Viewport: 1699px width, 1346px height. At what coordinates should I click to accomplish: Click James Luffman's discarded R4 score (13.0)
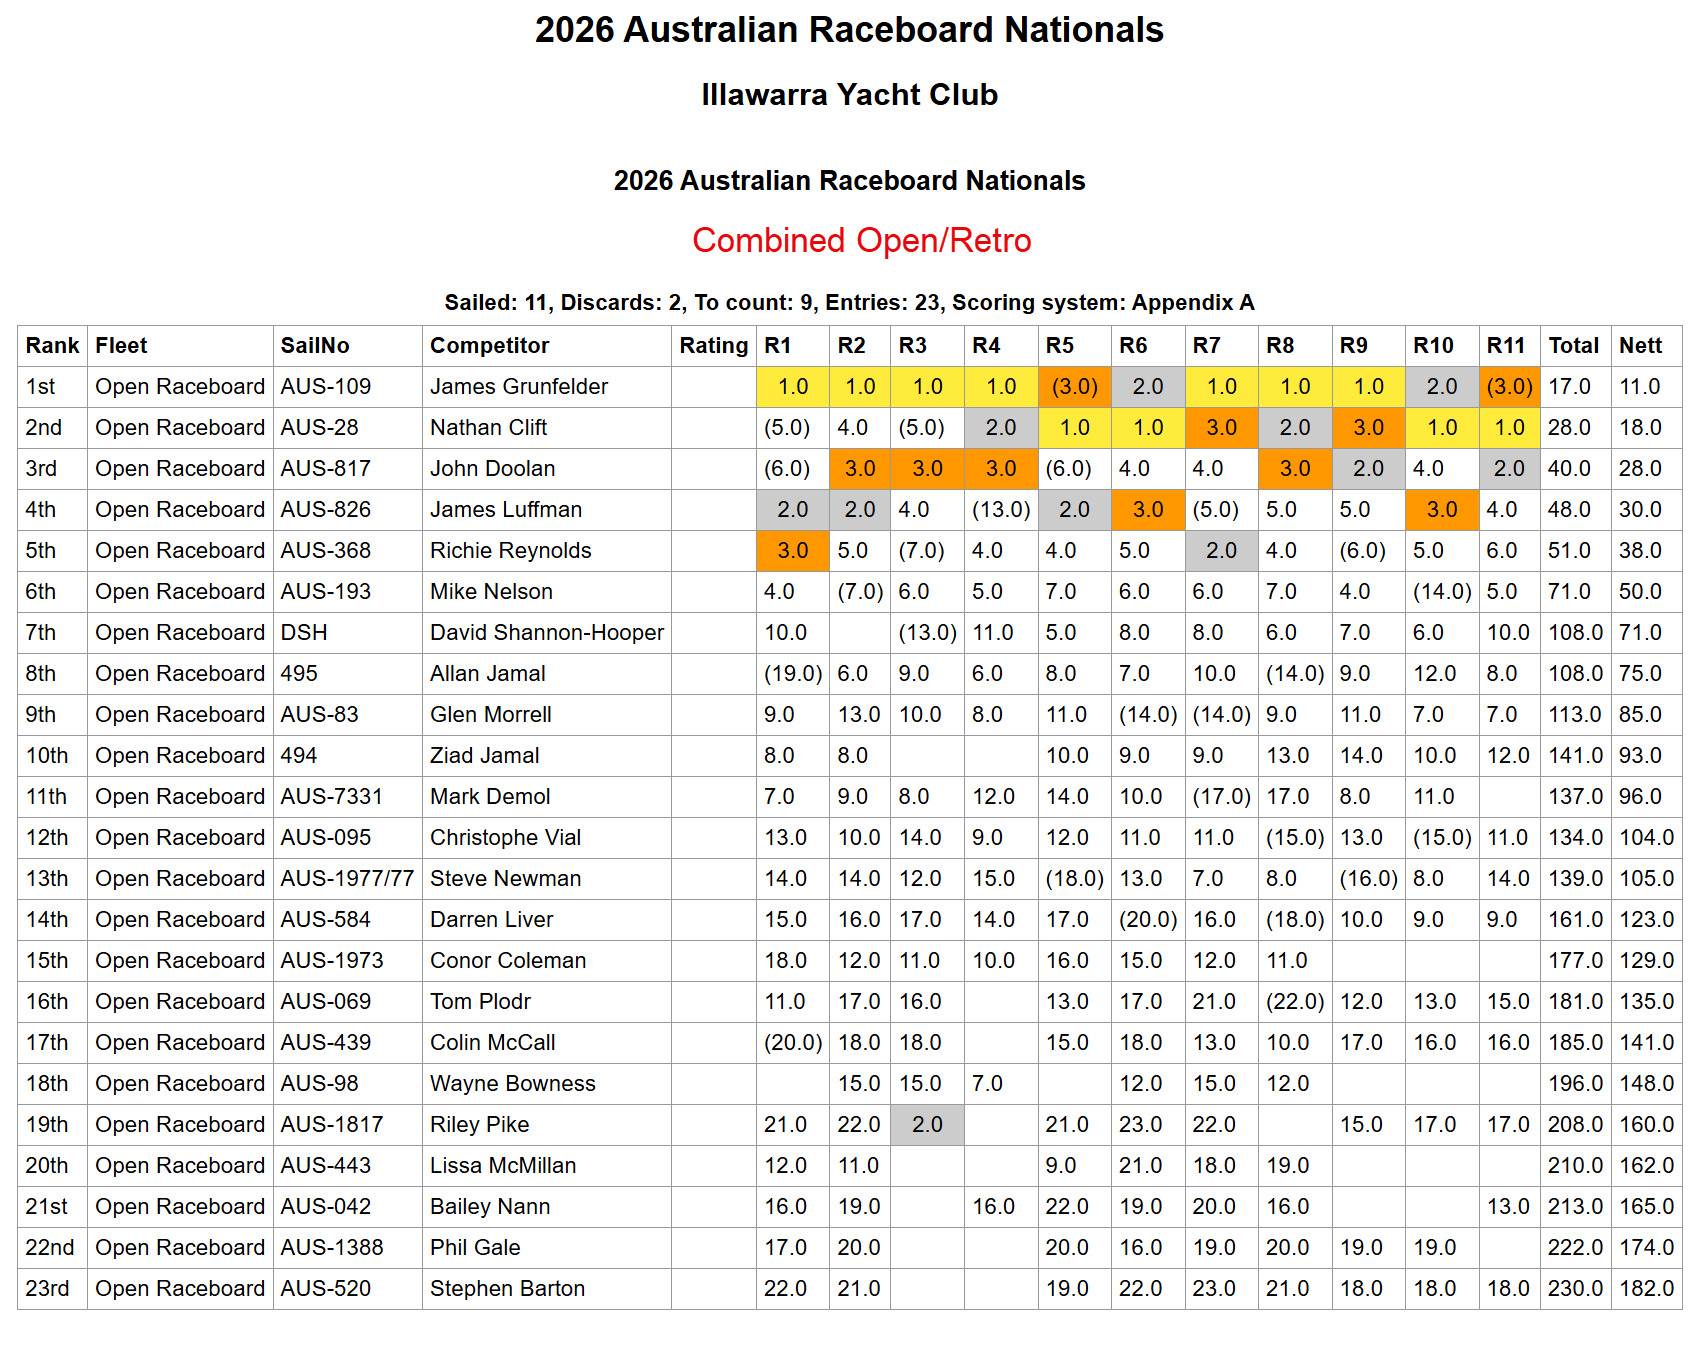[x=1000, y=510]
